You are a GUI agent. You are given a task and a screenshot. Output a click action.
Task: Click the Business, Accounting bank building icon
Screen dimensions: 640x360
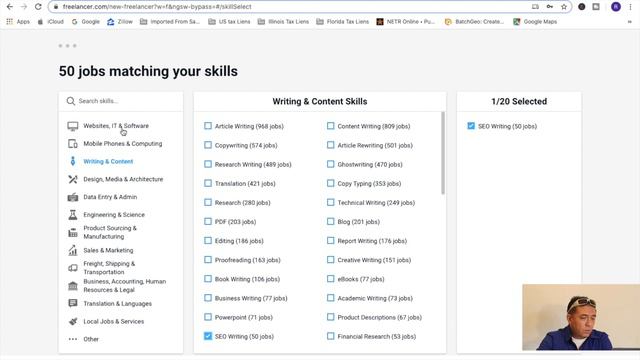pyautogui.click(x=73, y=286)
